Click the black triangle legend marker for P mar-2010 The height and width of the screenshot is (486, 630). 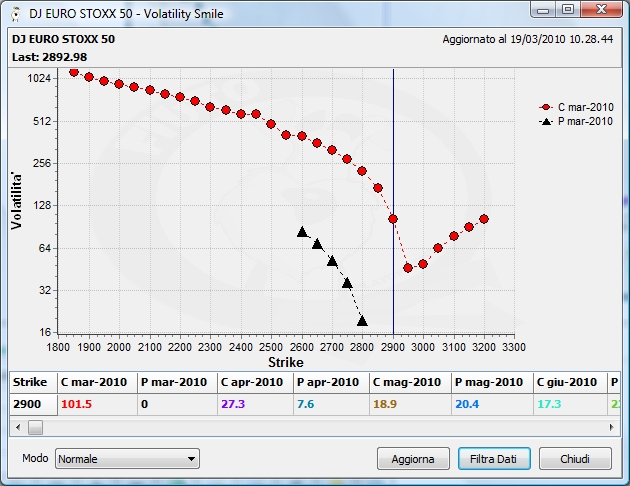click(546, 121)
